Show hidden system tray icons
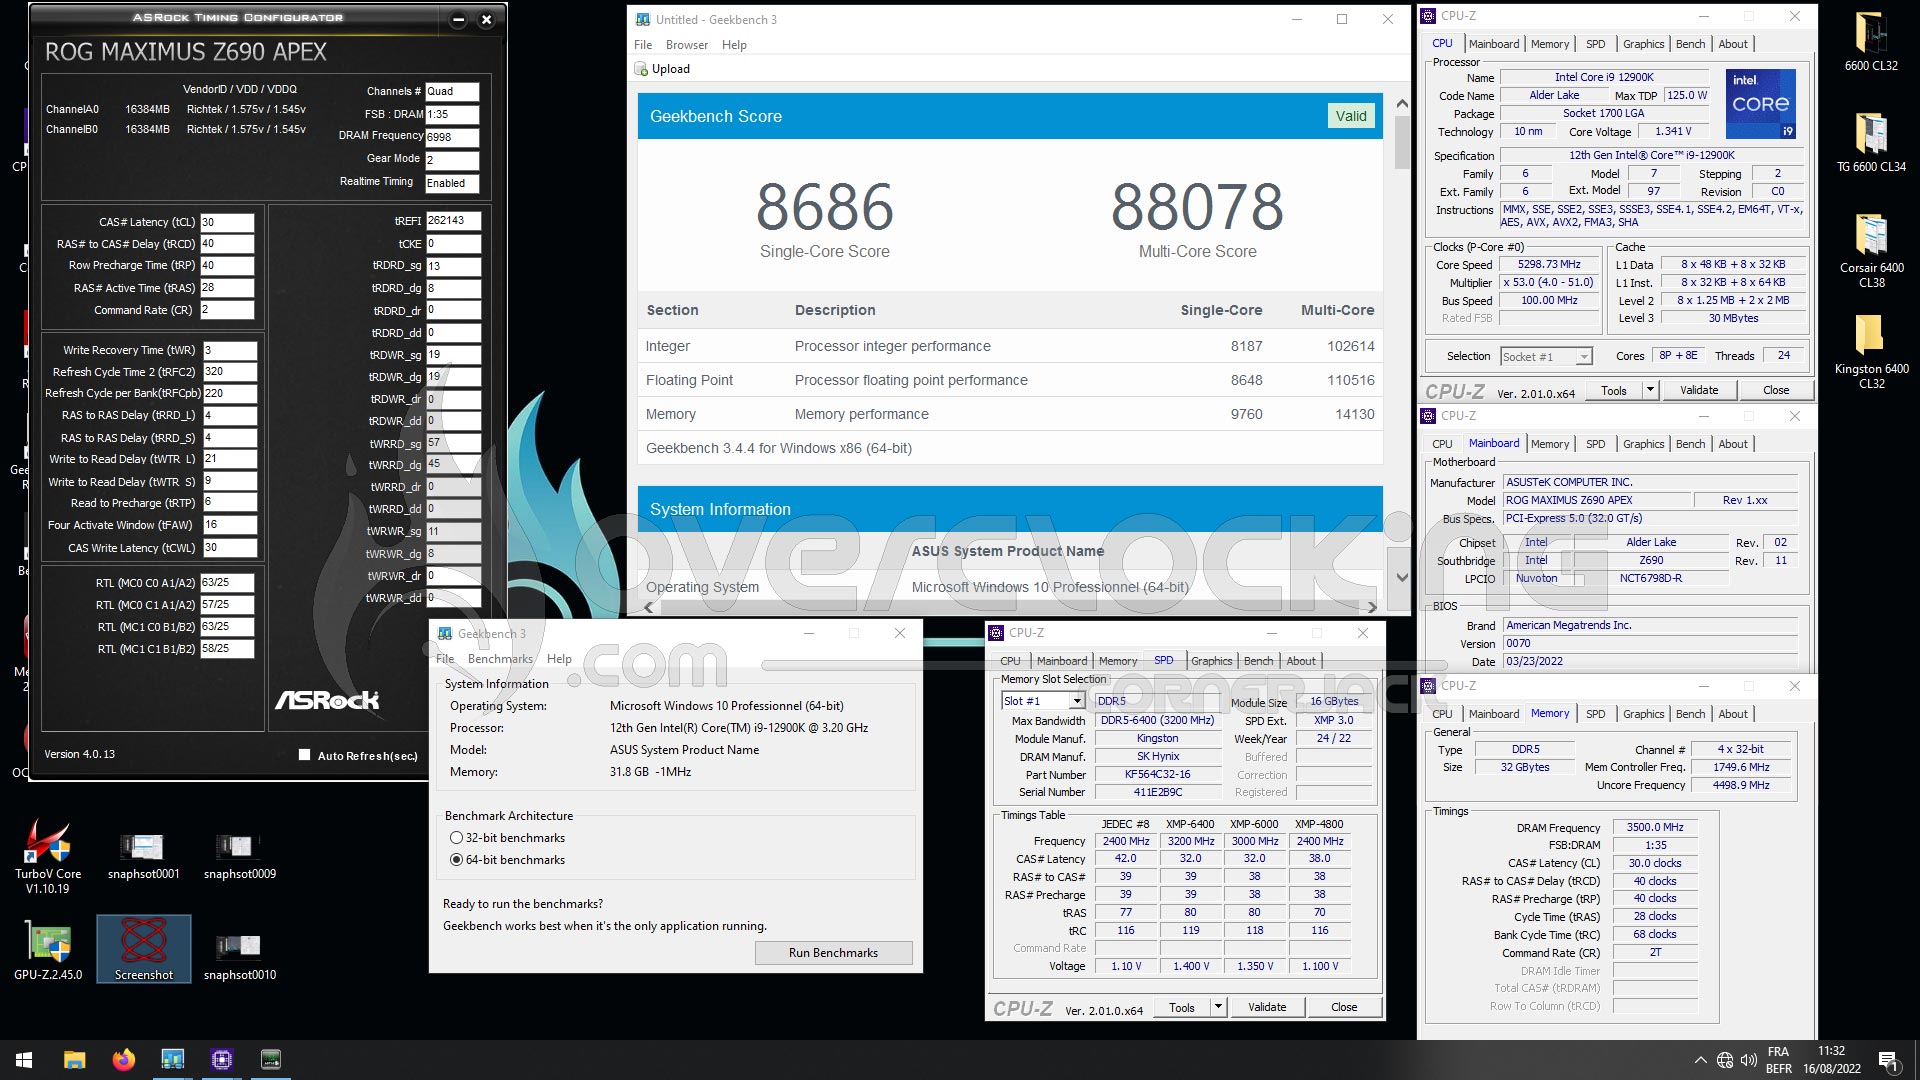Viewport: 1920px width, 1080px height. pos(1700,1060)
